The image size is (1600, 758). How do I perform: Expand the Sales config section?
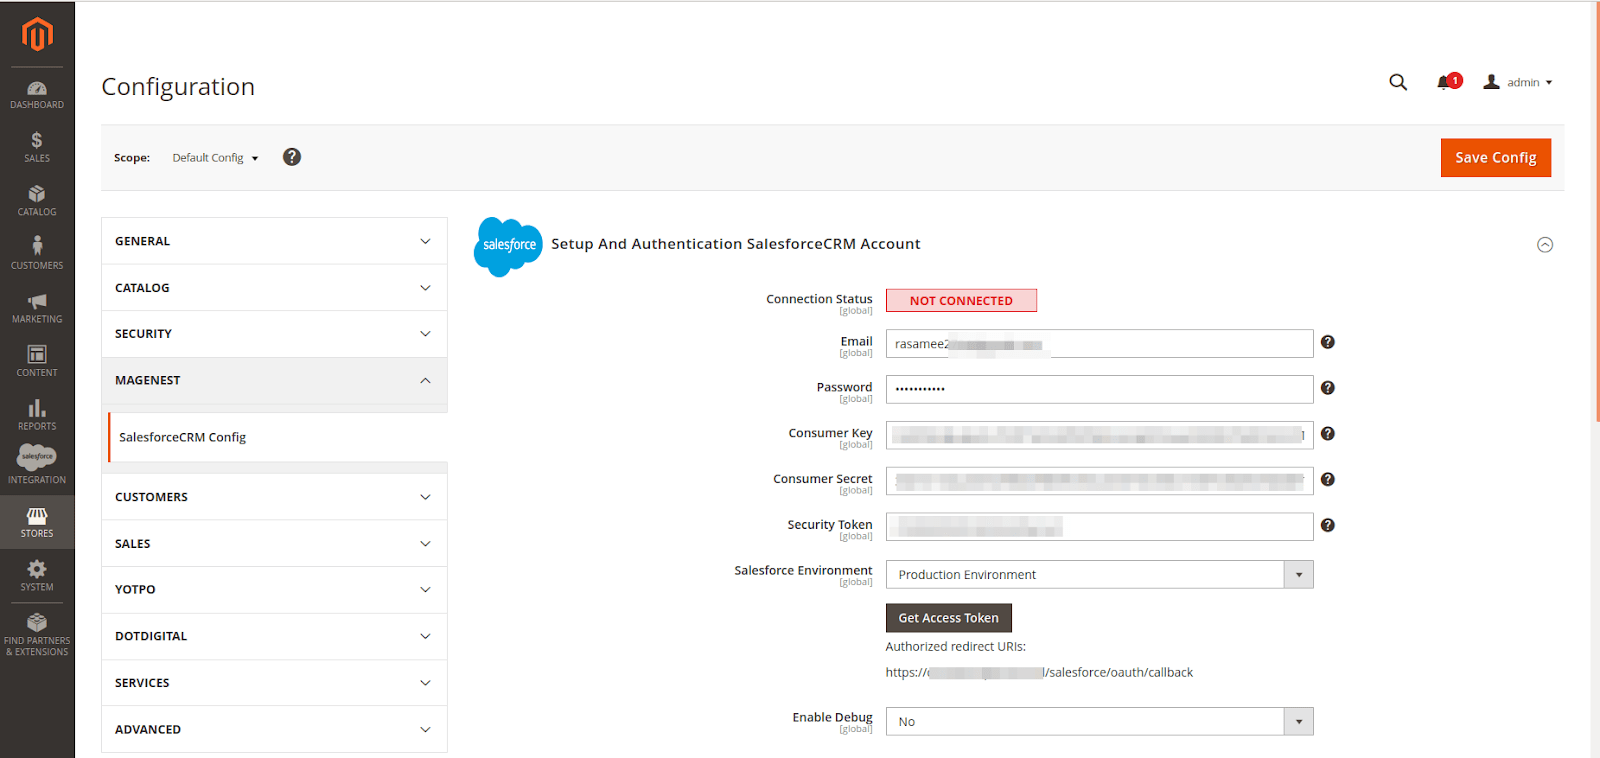coord(274,544)
